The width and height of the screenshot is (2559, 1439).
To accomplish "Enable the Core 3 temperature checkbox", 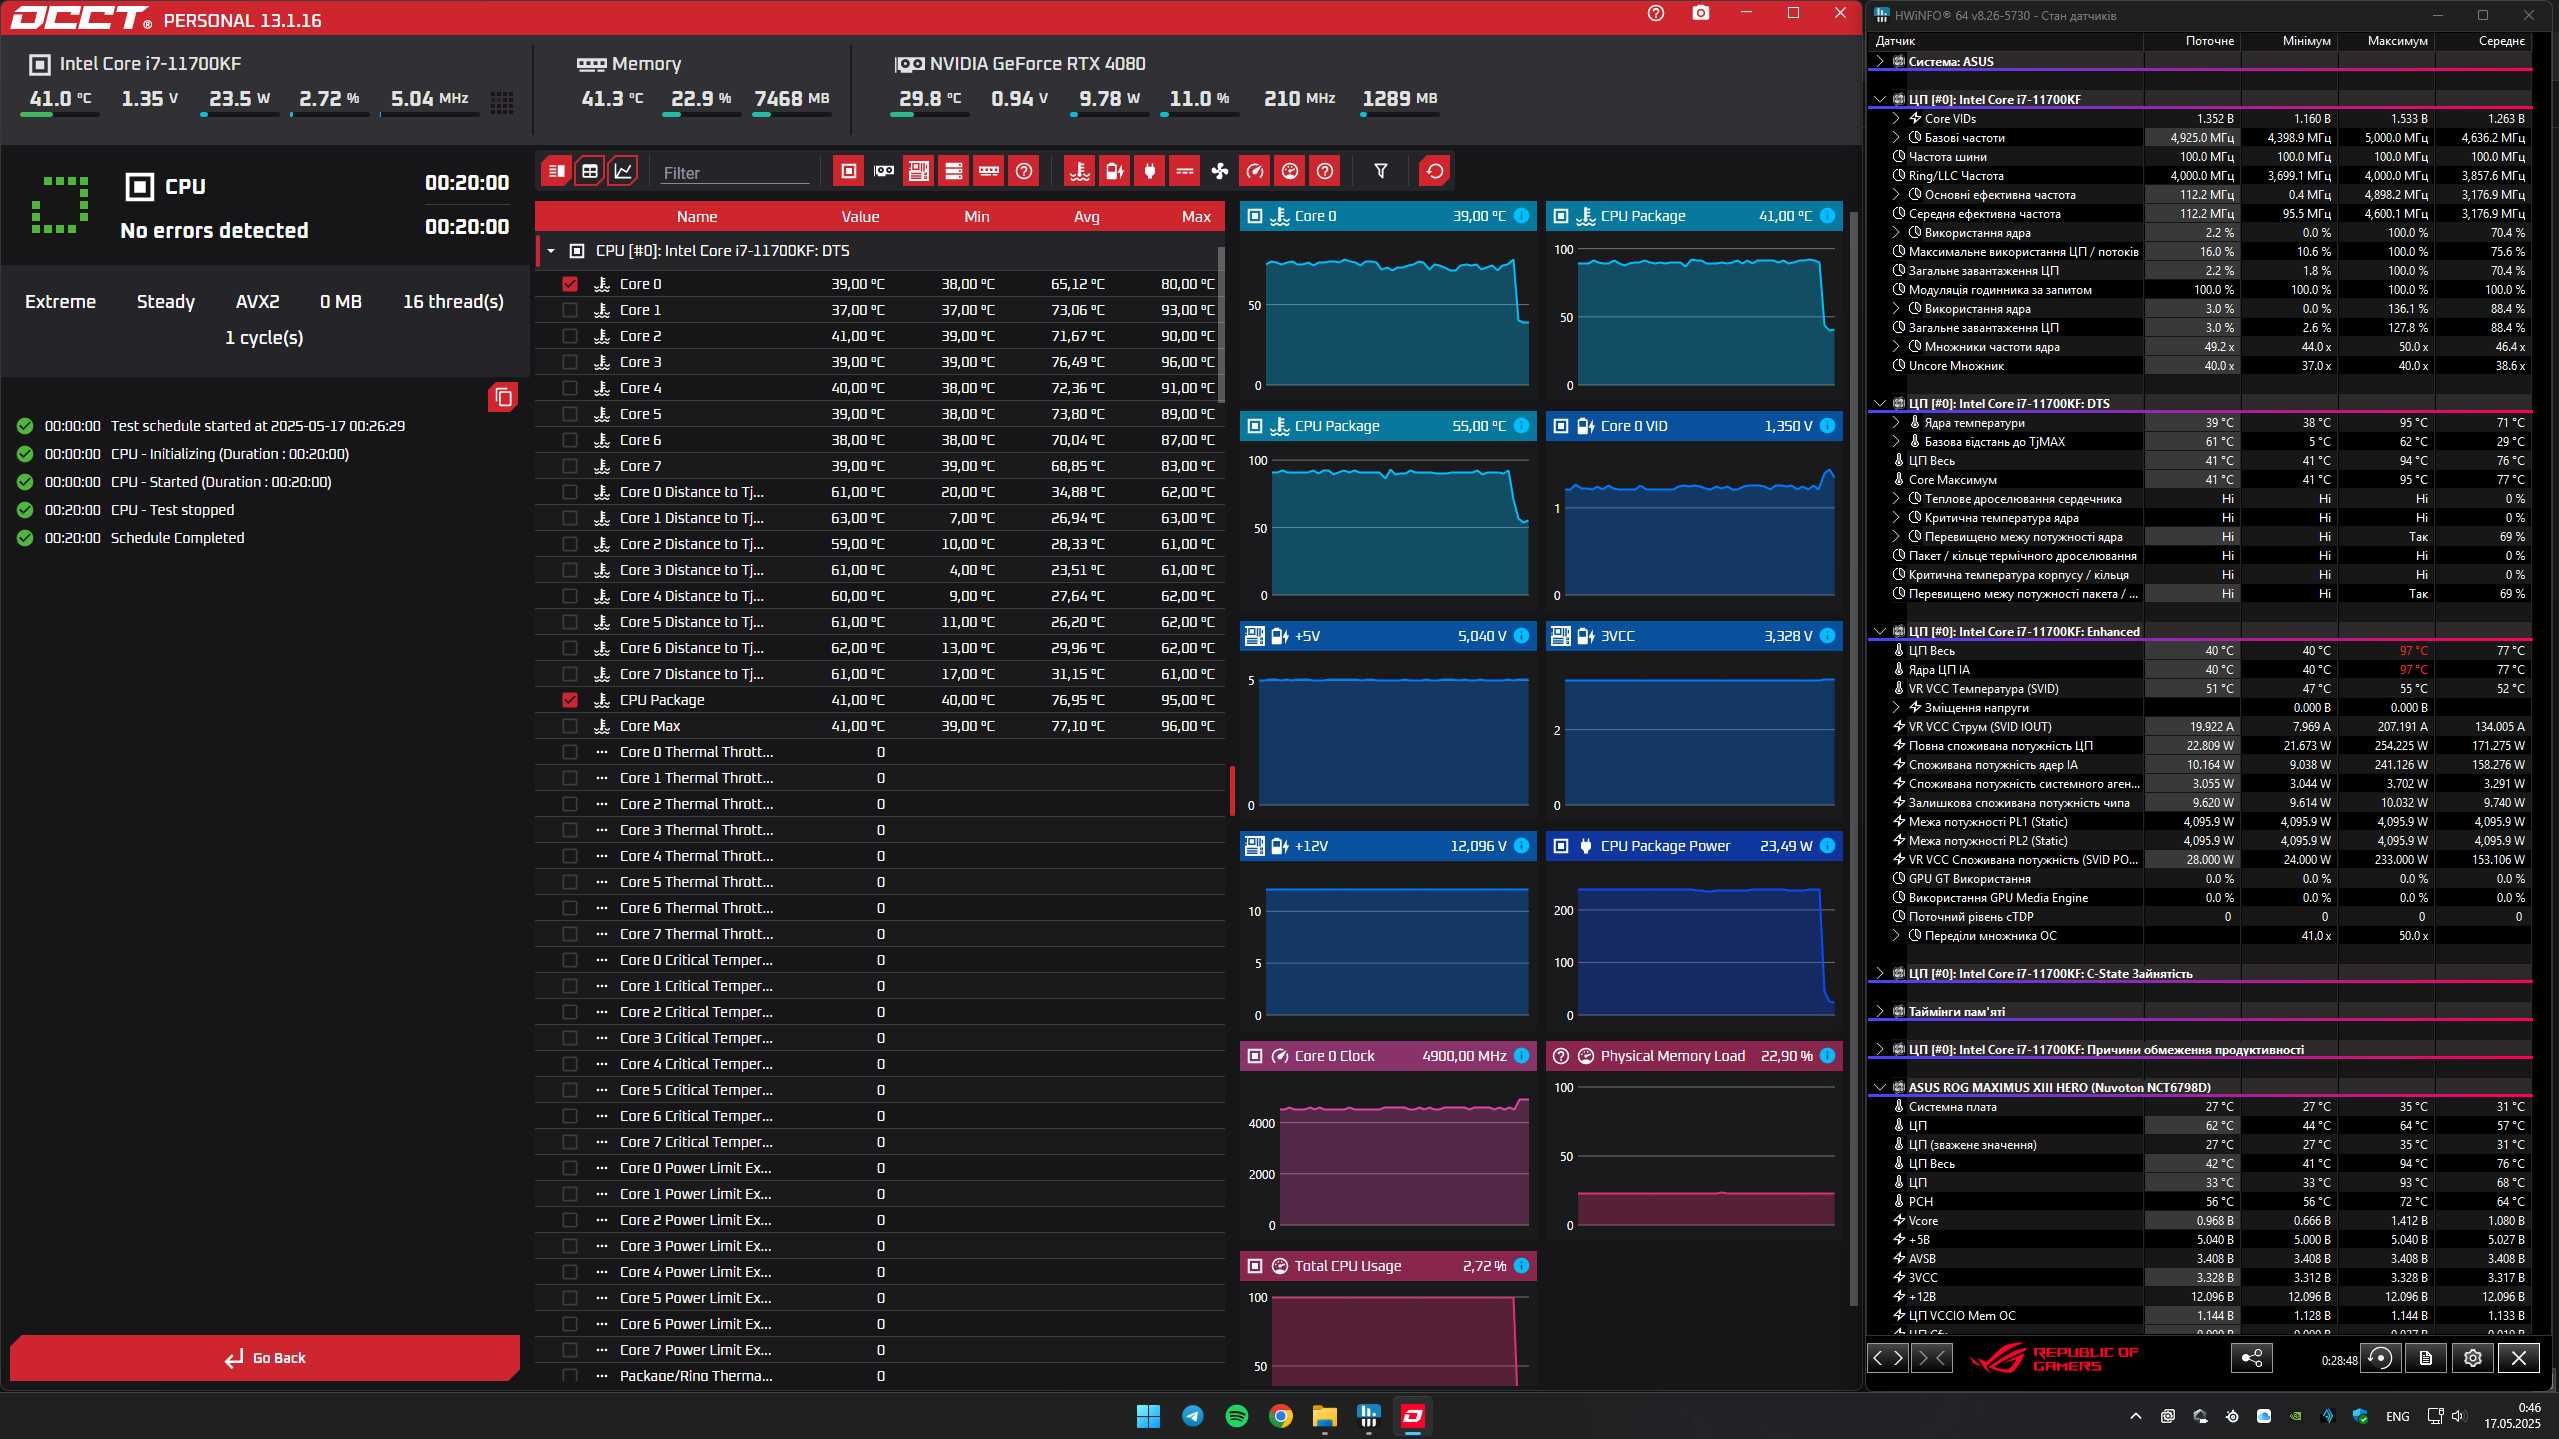I will point(570,362).
